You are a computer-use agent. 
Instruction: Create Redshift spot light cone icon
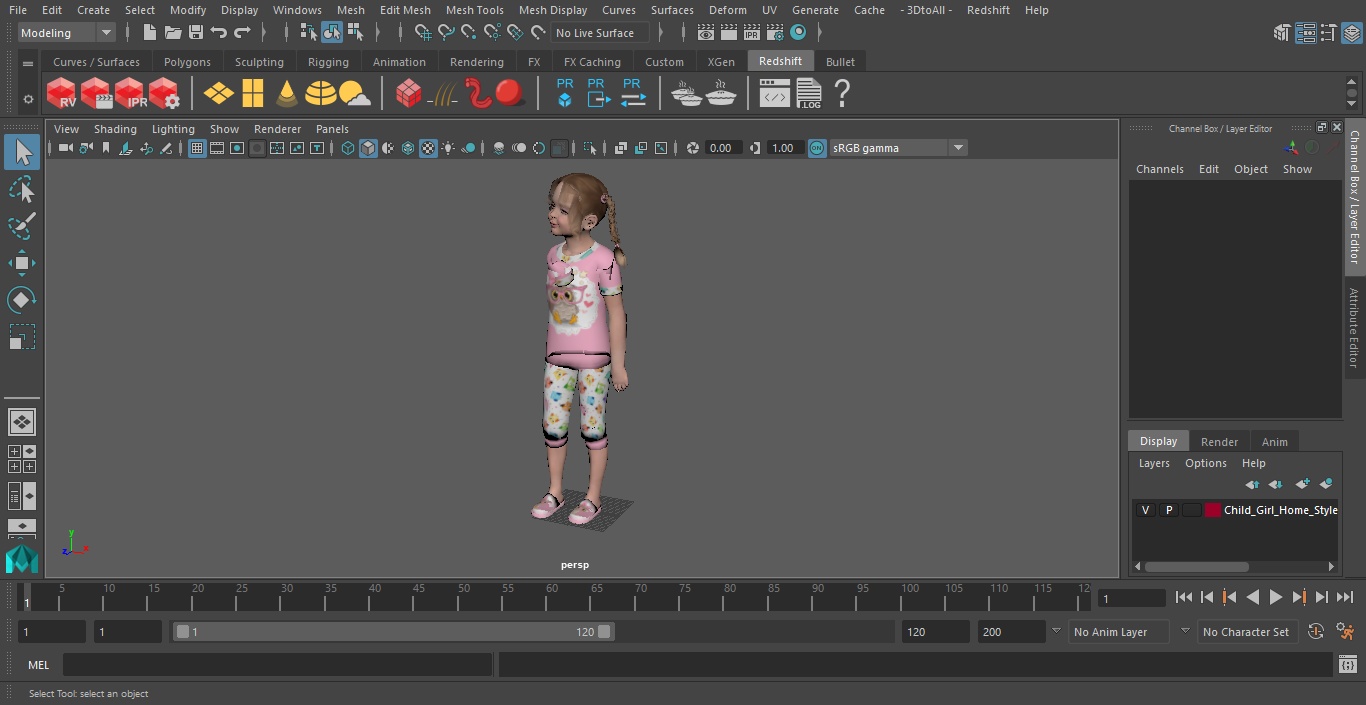(287, 94)
